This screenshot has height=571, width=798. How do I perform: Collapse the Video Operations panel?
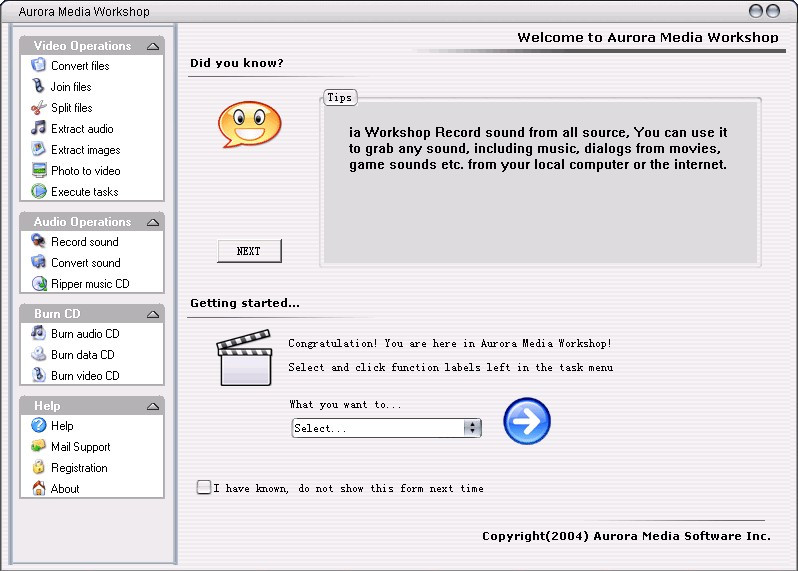[x=153, y=46]
